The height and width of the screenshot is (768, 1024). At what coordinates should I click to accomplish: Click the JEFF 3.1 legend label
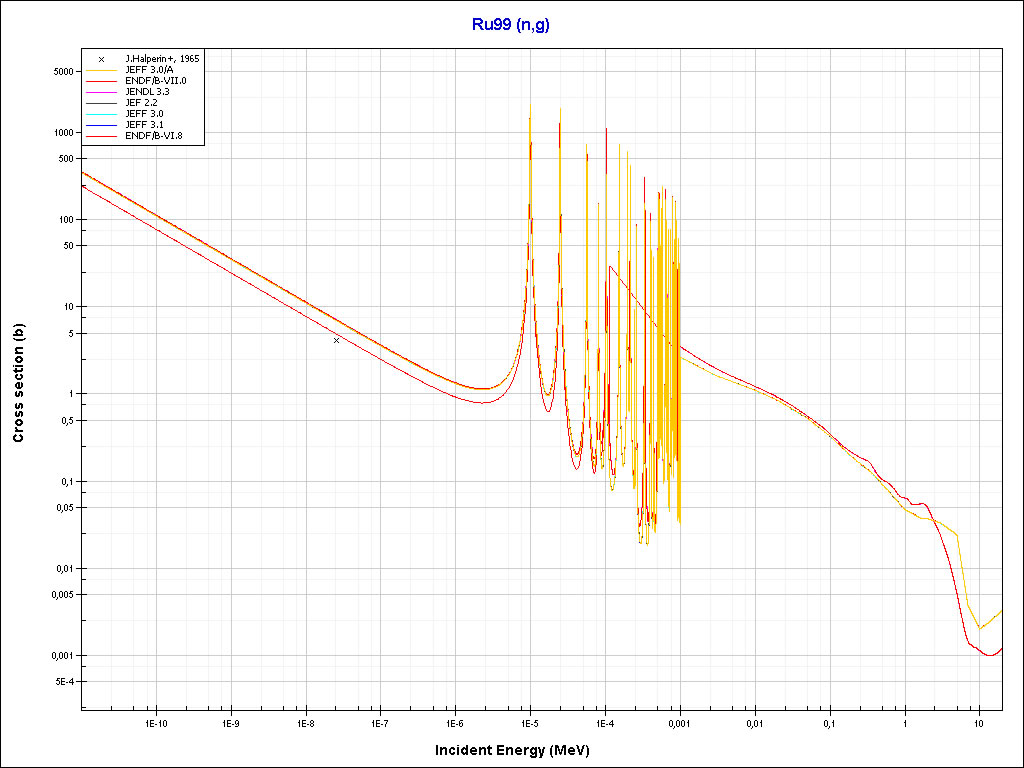(x=144, y=124)
